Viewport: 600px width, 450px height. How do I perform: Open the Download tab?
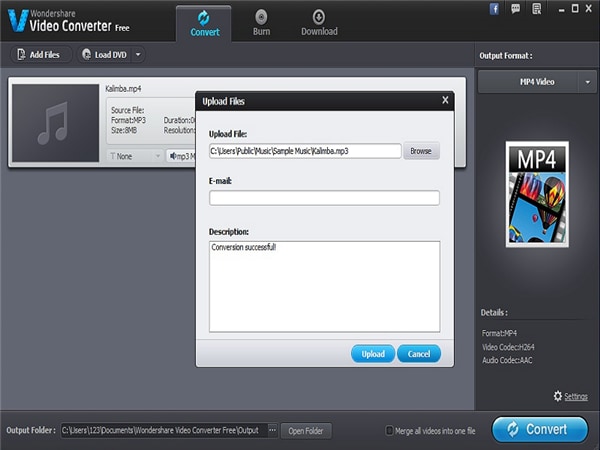coord(319,23)
